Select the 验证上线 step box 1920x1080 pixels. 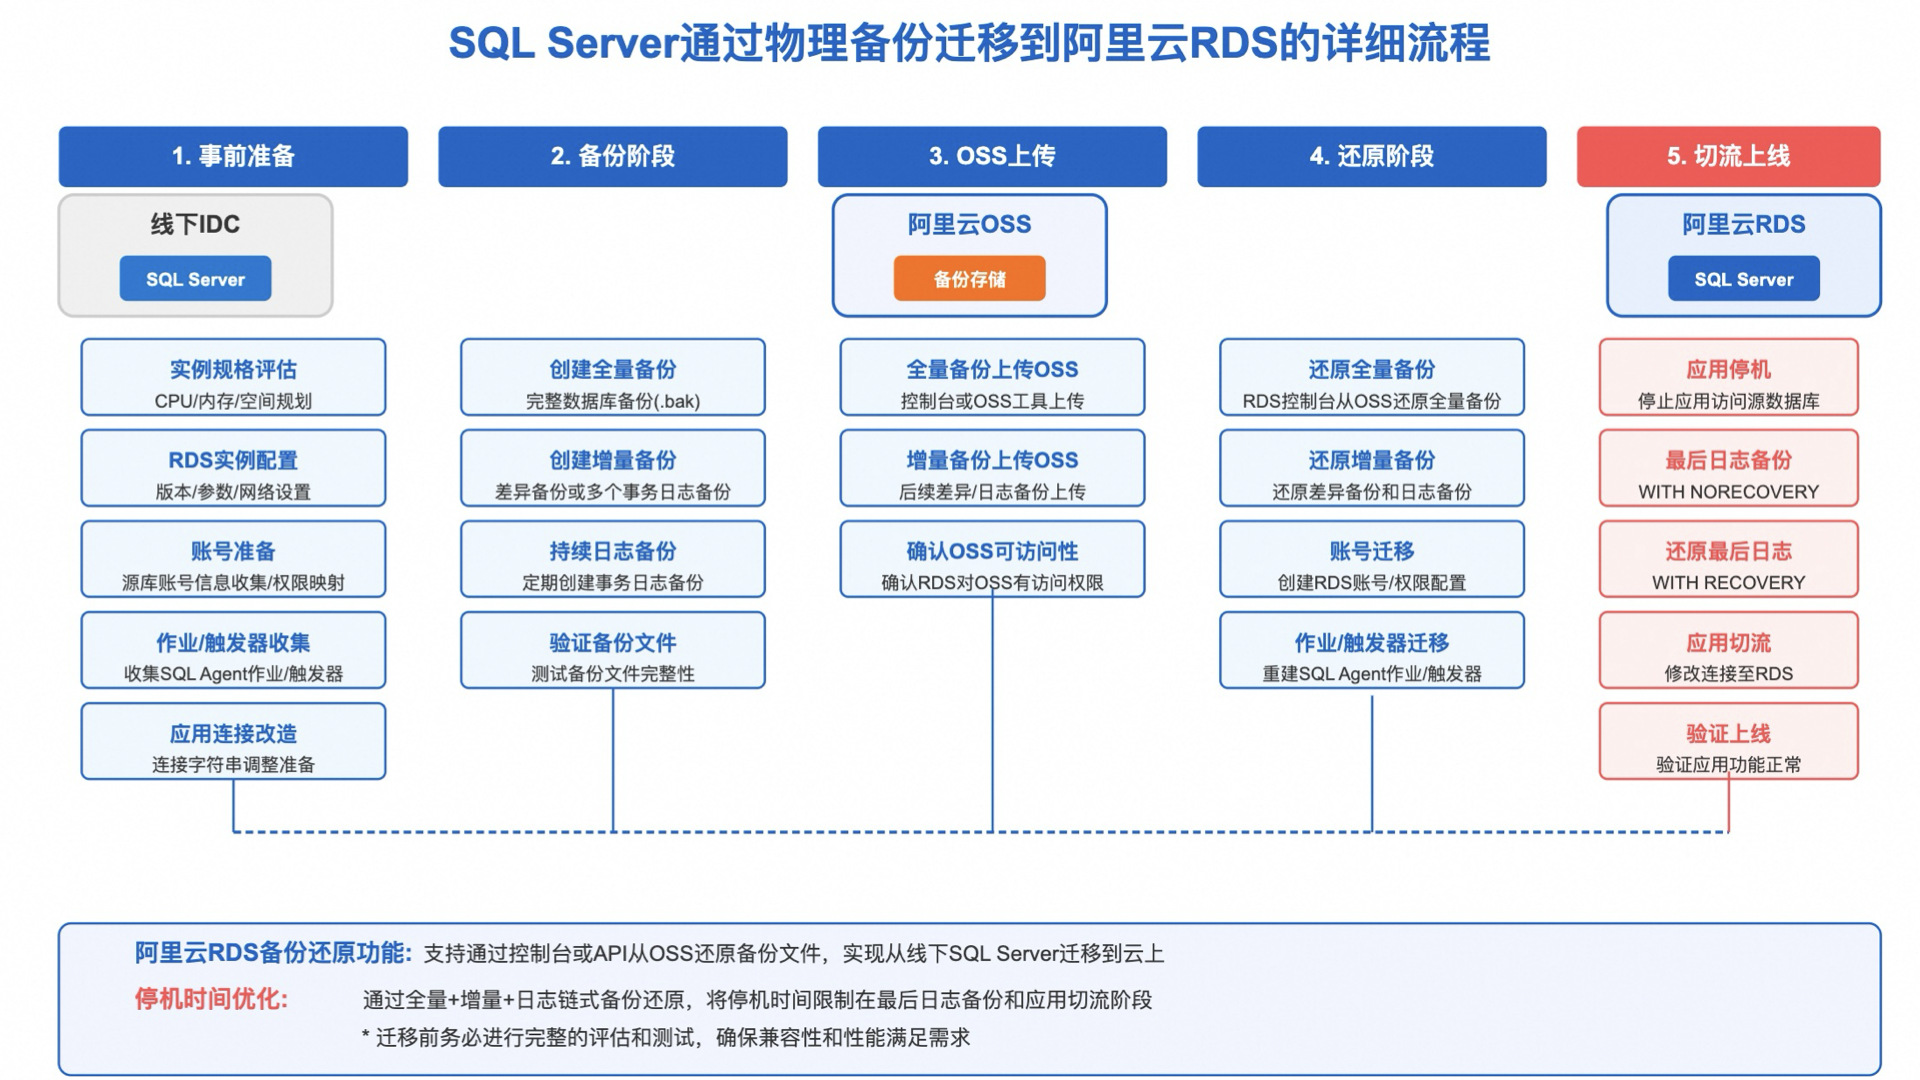coord(1728,741)
